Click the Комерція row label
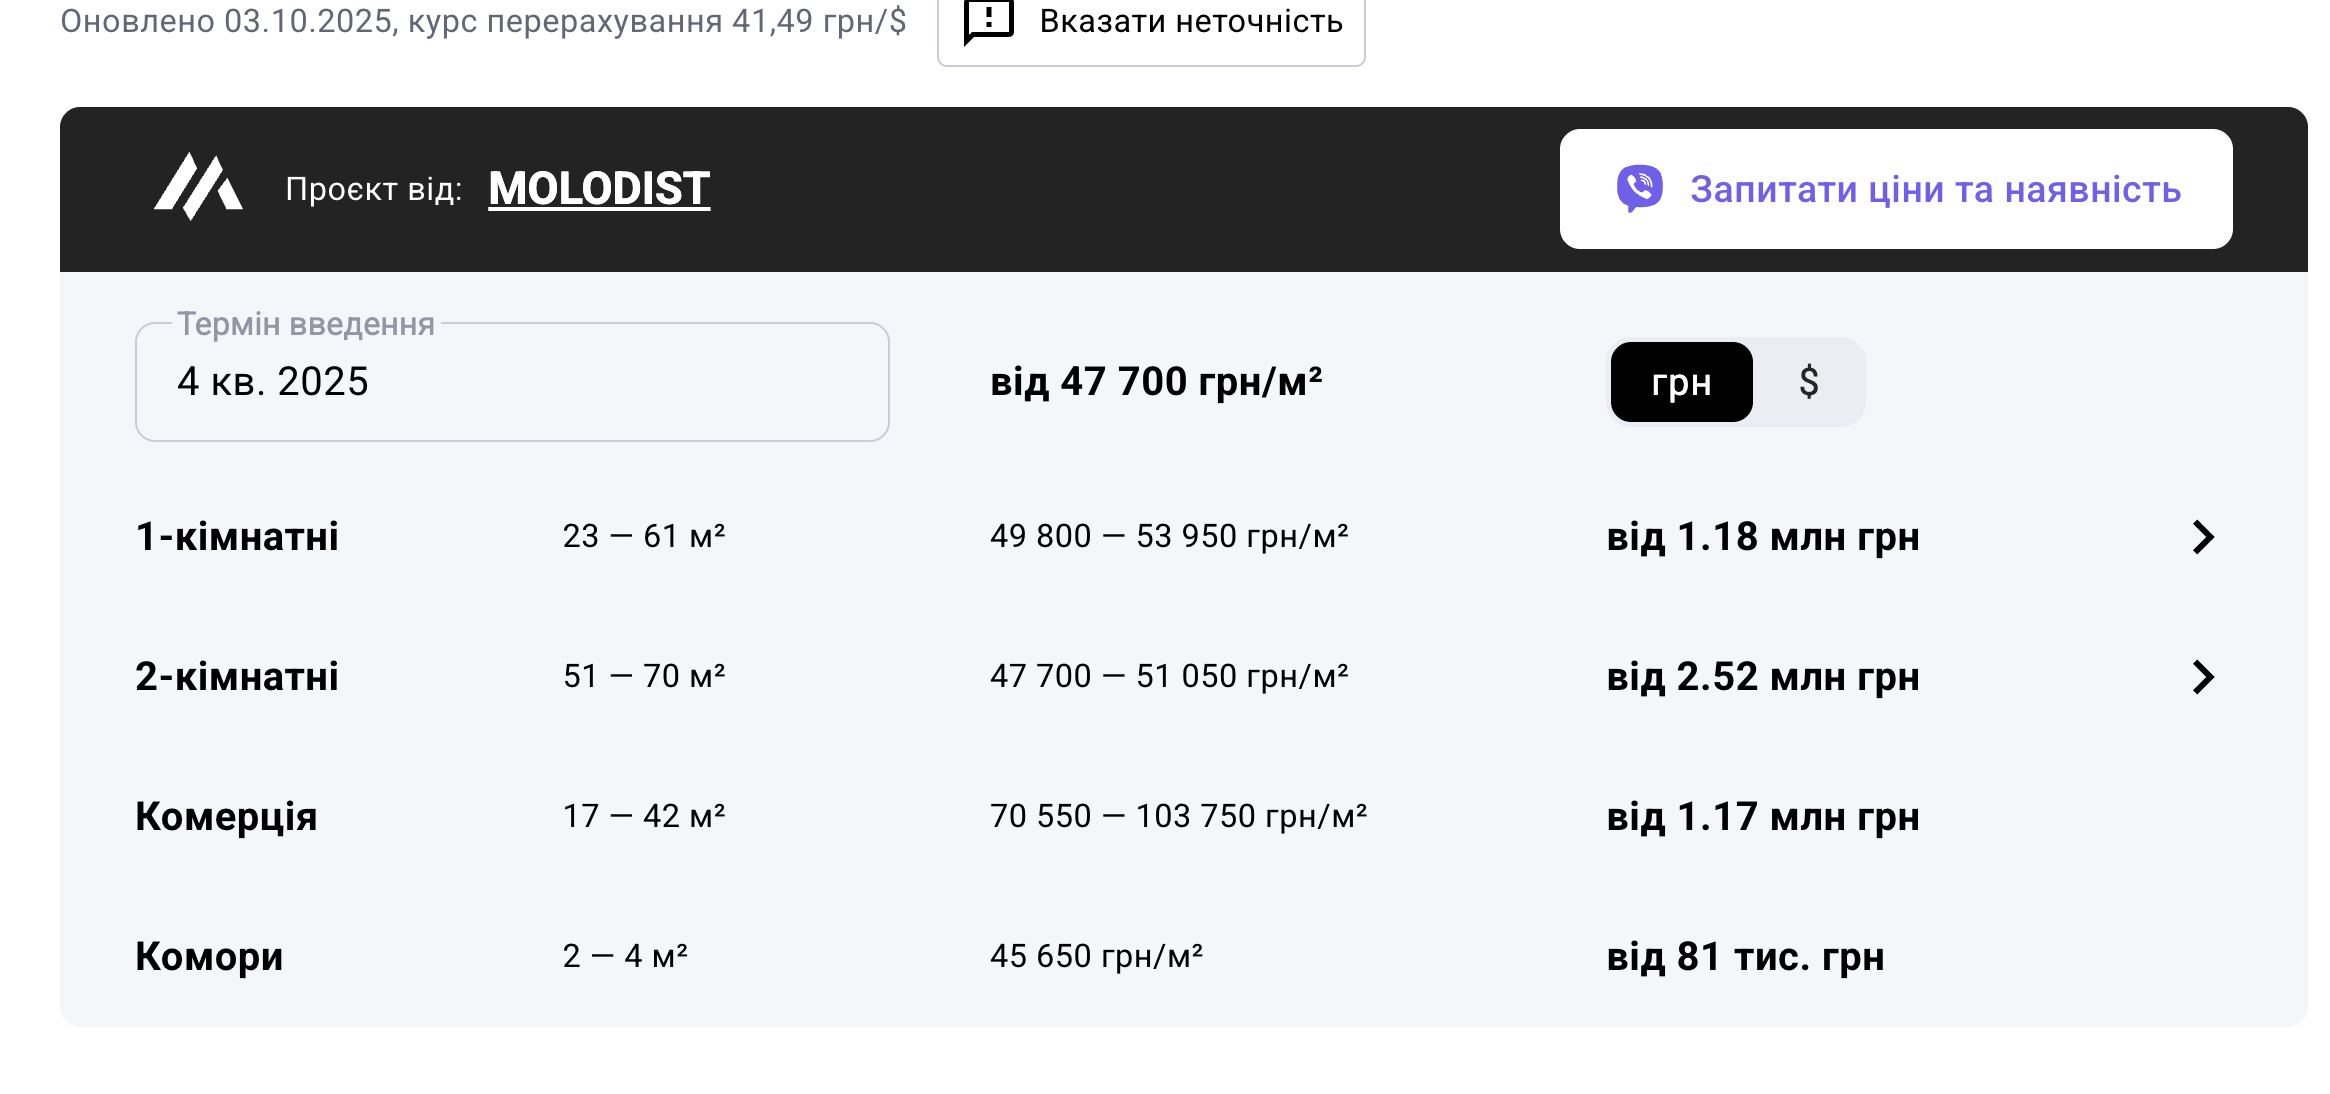Image resolution: width=2330 pixels, height=1094 pixels. 226,817
